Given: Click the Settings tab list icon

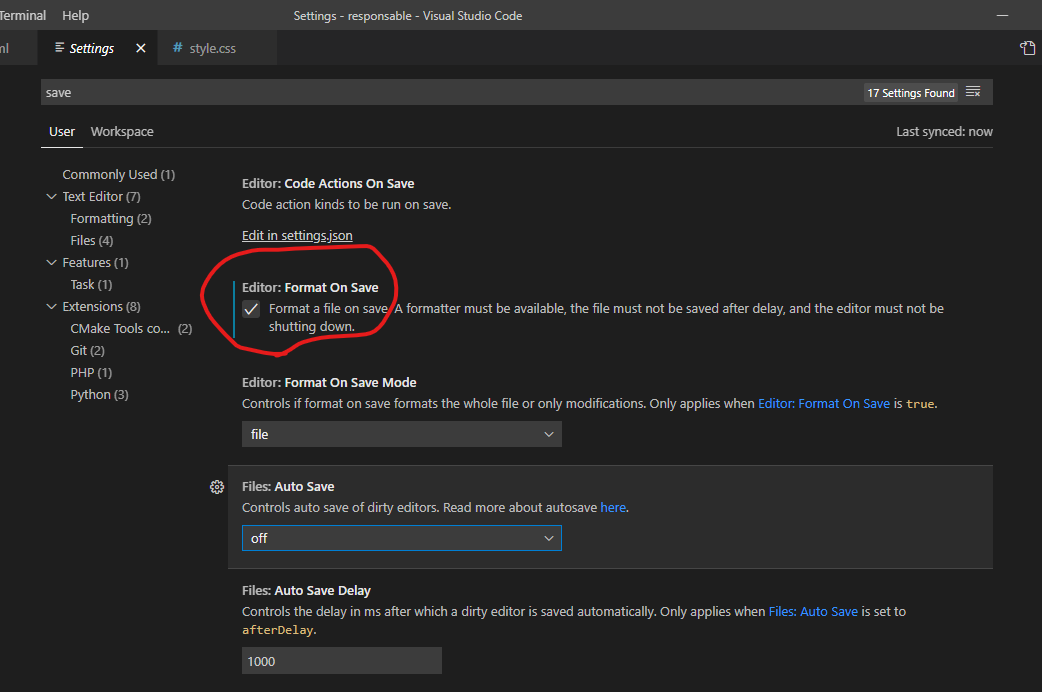Looking at the screenshot, I should pos(60,47).
